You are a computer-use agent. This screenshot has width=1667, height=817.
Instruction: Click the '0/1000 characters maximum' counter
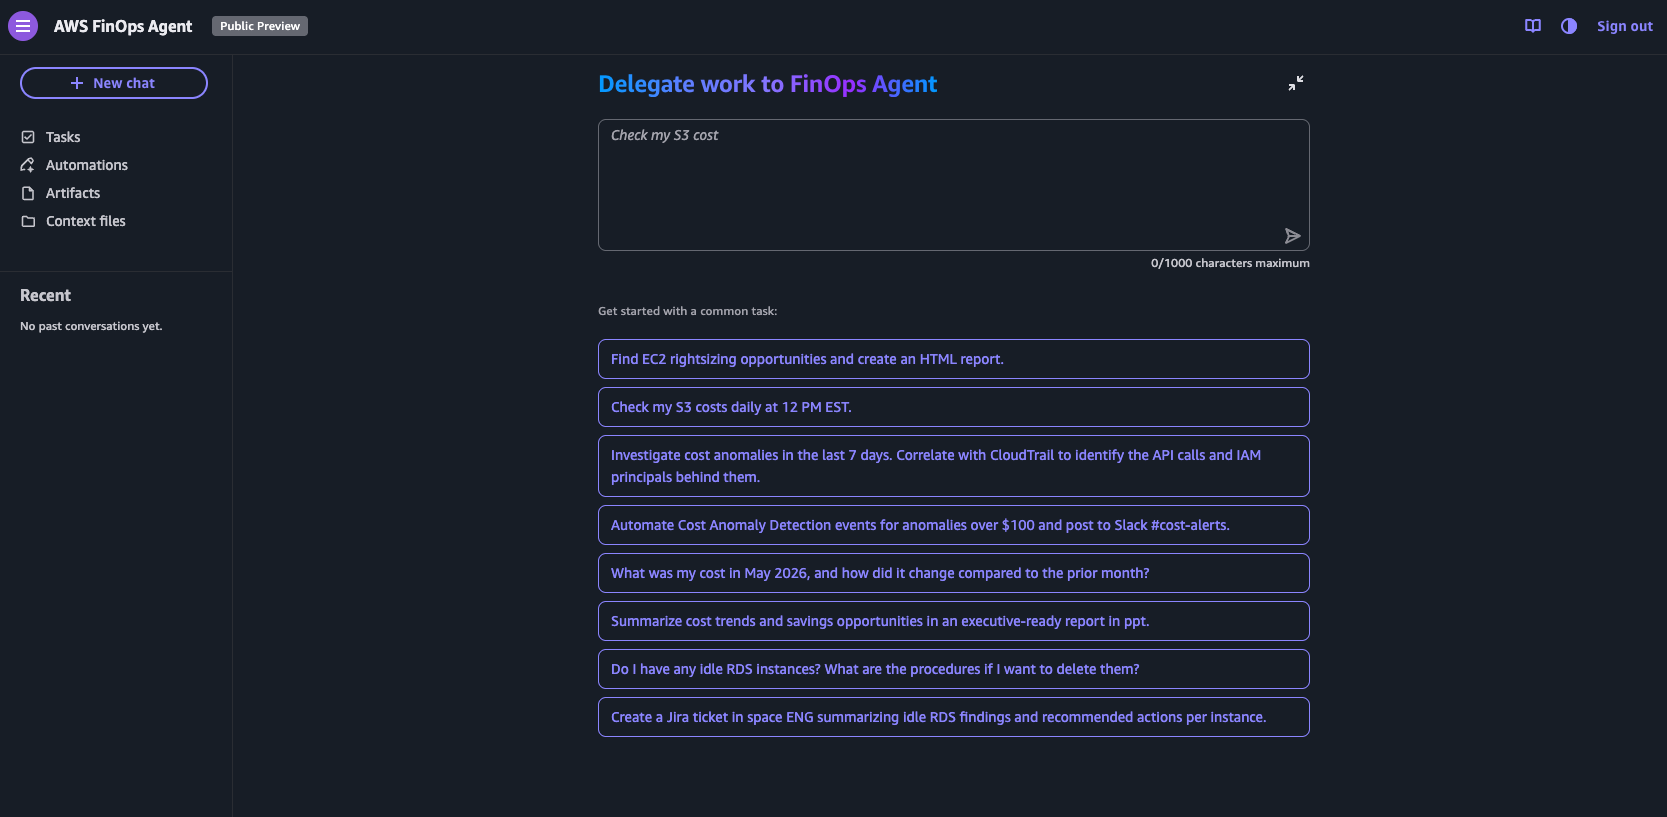[1230, 263]
